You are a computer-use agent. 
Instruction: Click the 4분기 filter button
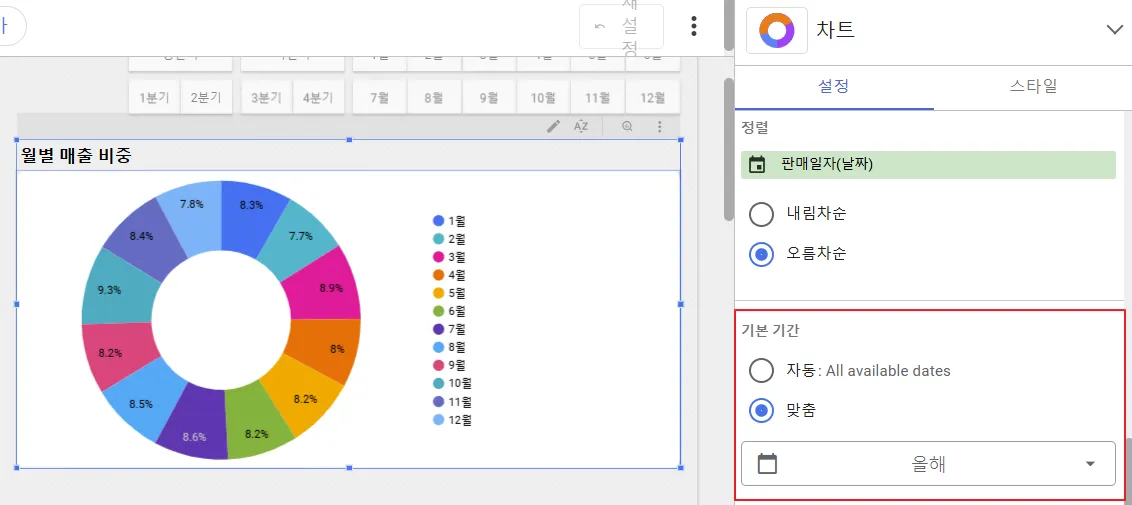[x=318, y=97]
